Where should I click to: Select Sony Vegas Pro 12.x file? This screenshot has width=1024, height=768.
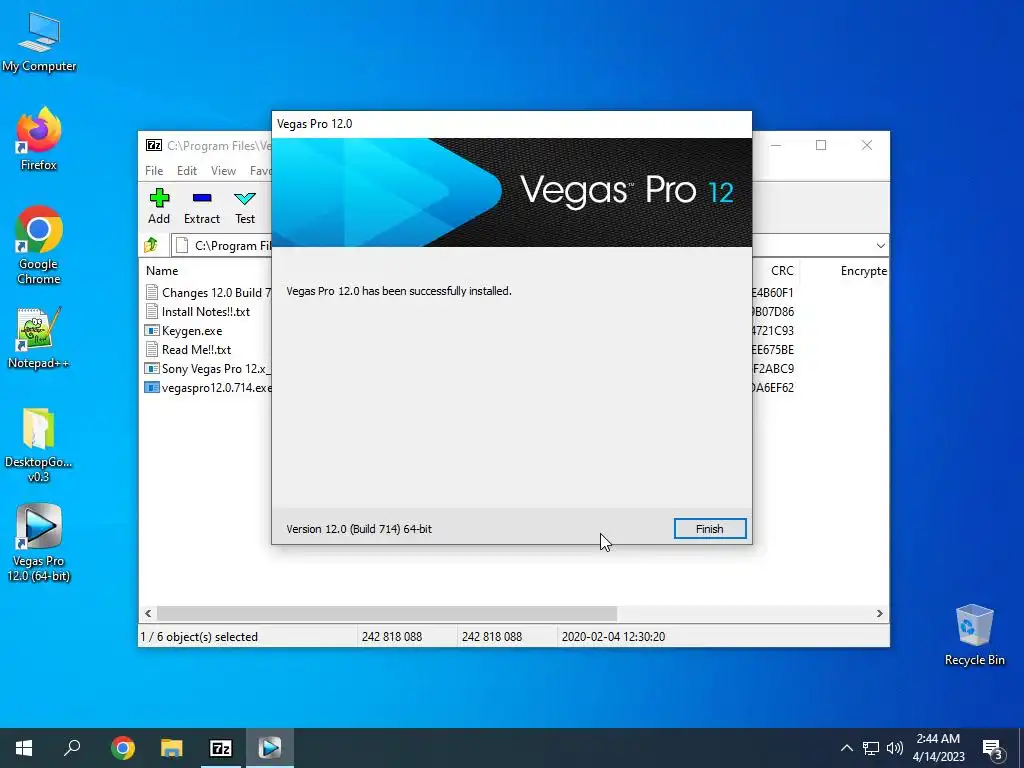(x=208, y=368)
